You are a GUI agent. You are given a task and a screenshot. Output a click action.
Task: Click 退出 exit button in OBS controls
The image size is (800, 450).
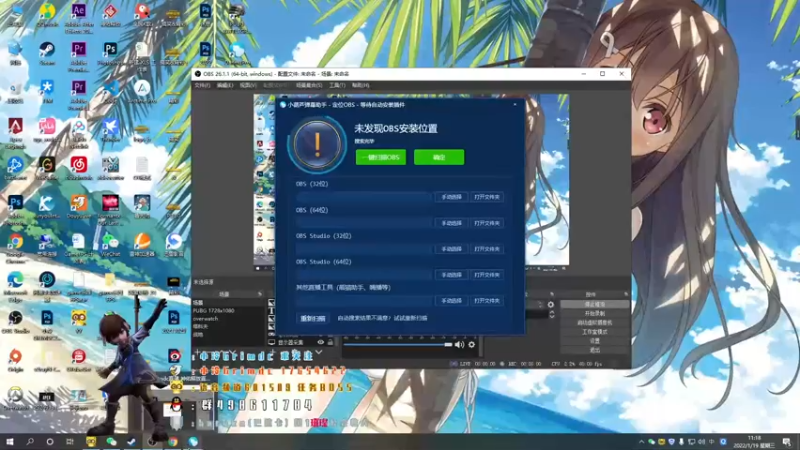(x=594, y=350)
